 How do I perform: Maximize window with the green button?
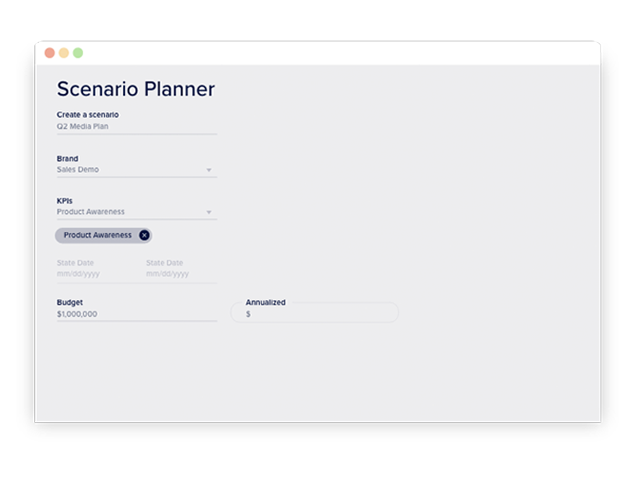click(78, 53)
